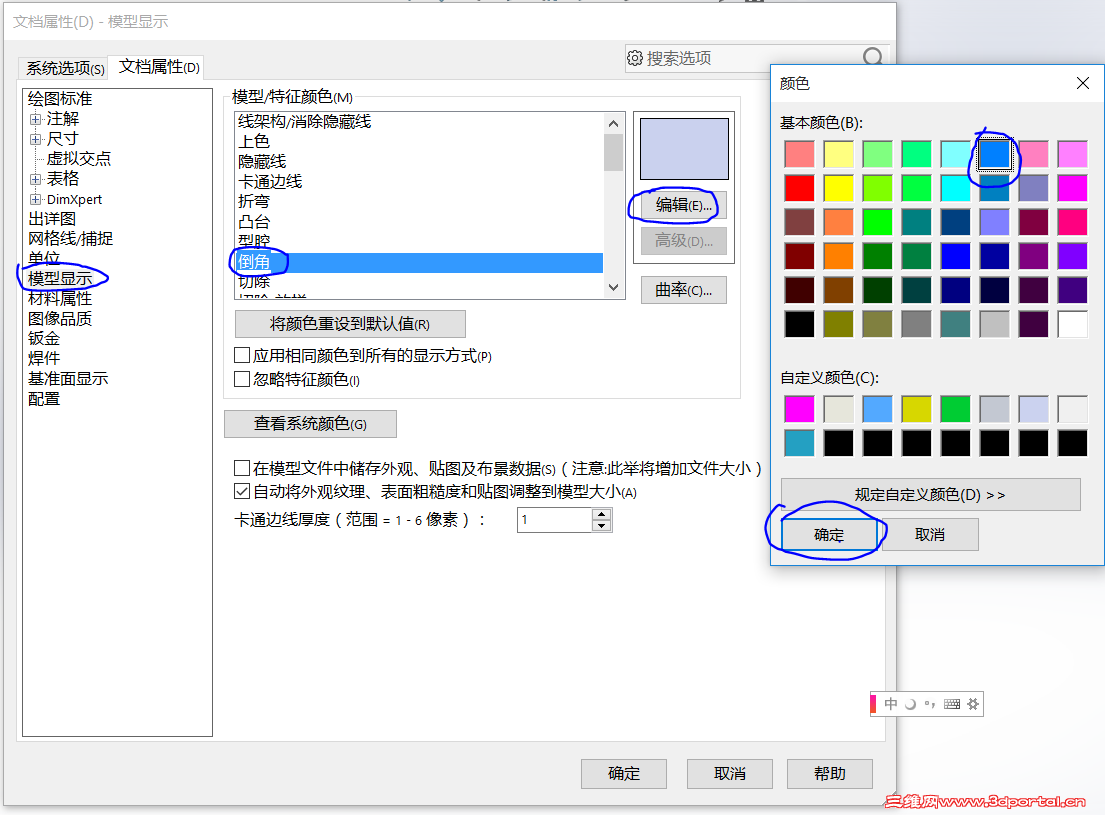Toggle the 中 IME language mode icon
Screen dimensions: 1105x815
890,703
